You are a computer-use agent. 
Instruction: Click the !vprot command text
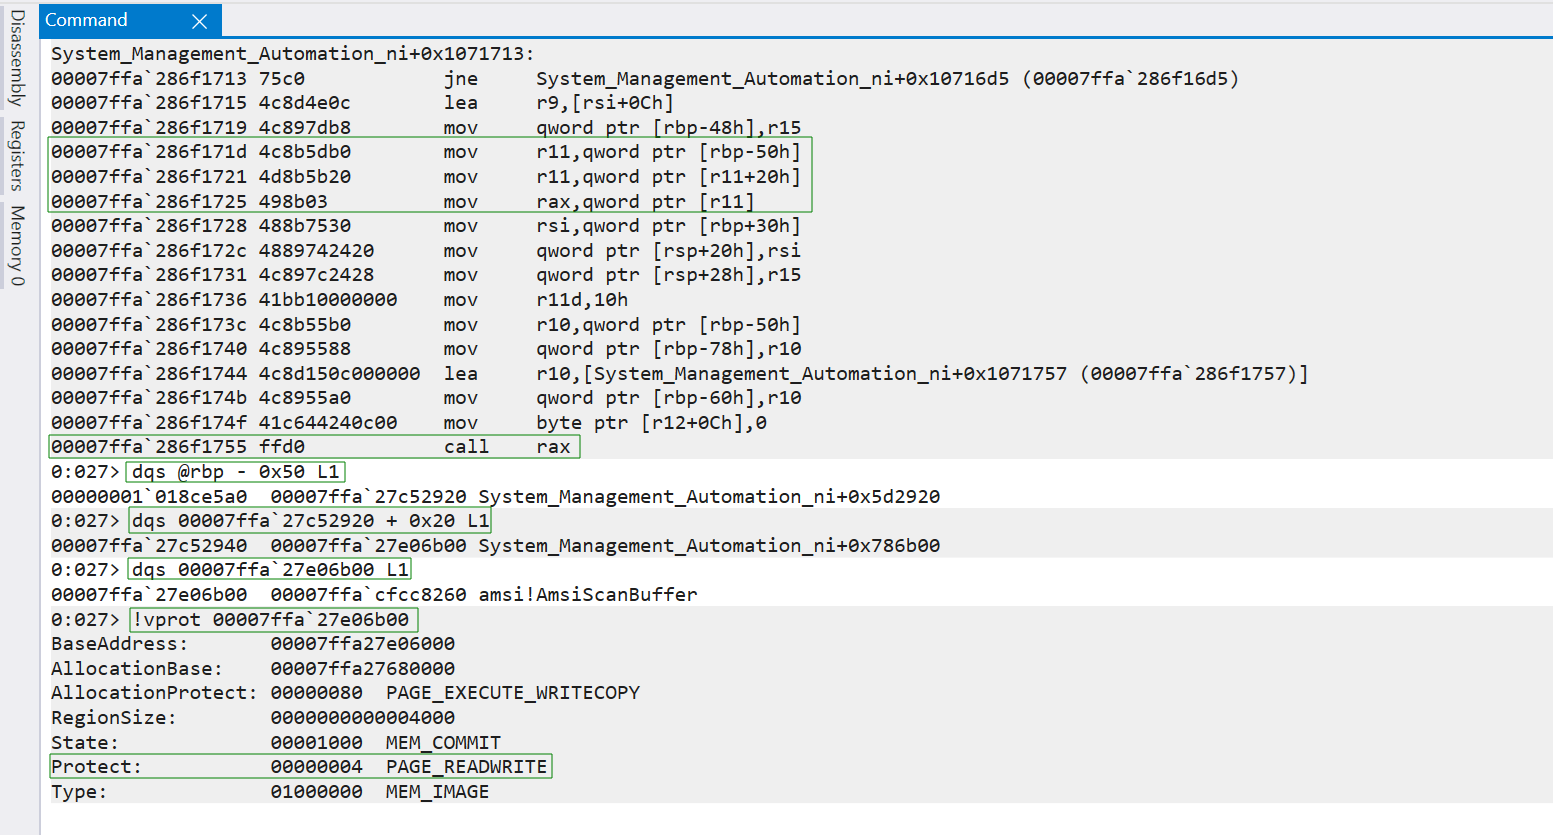272,620
